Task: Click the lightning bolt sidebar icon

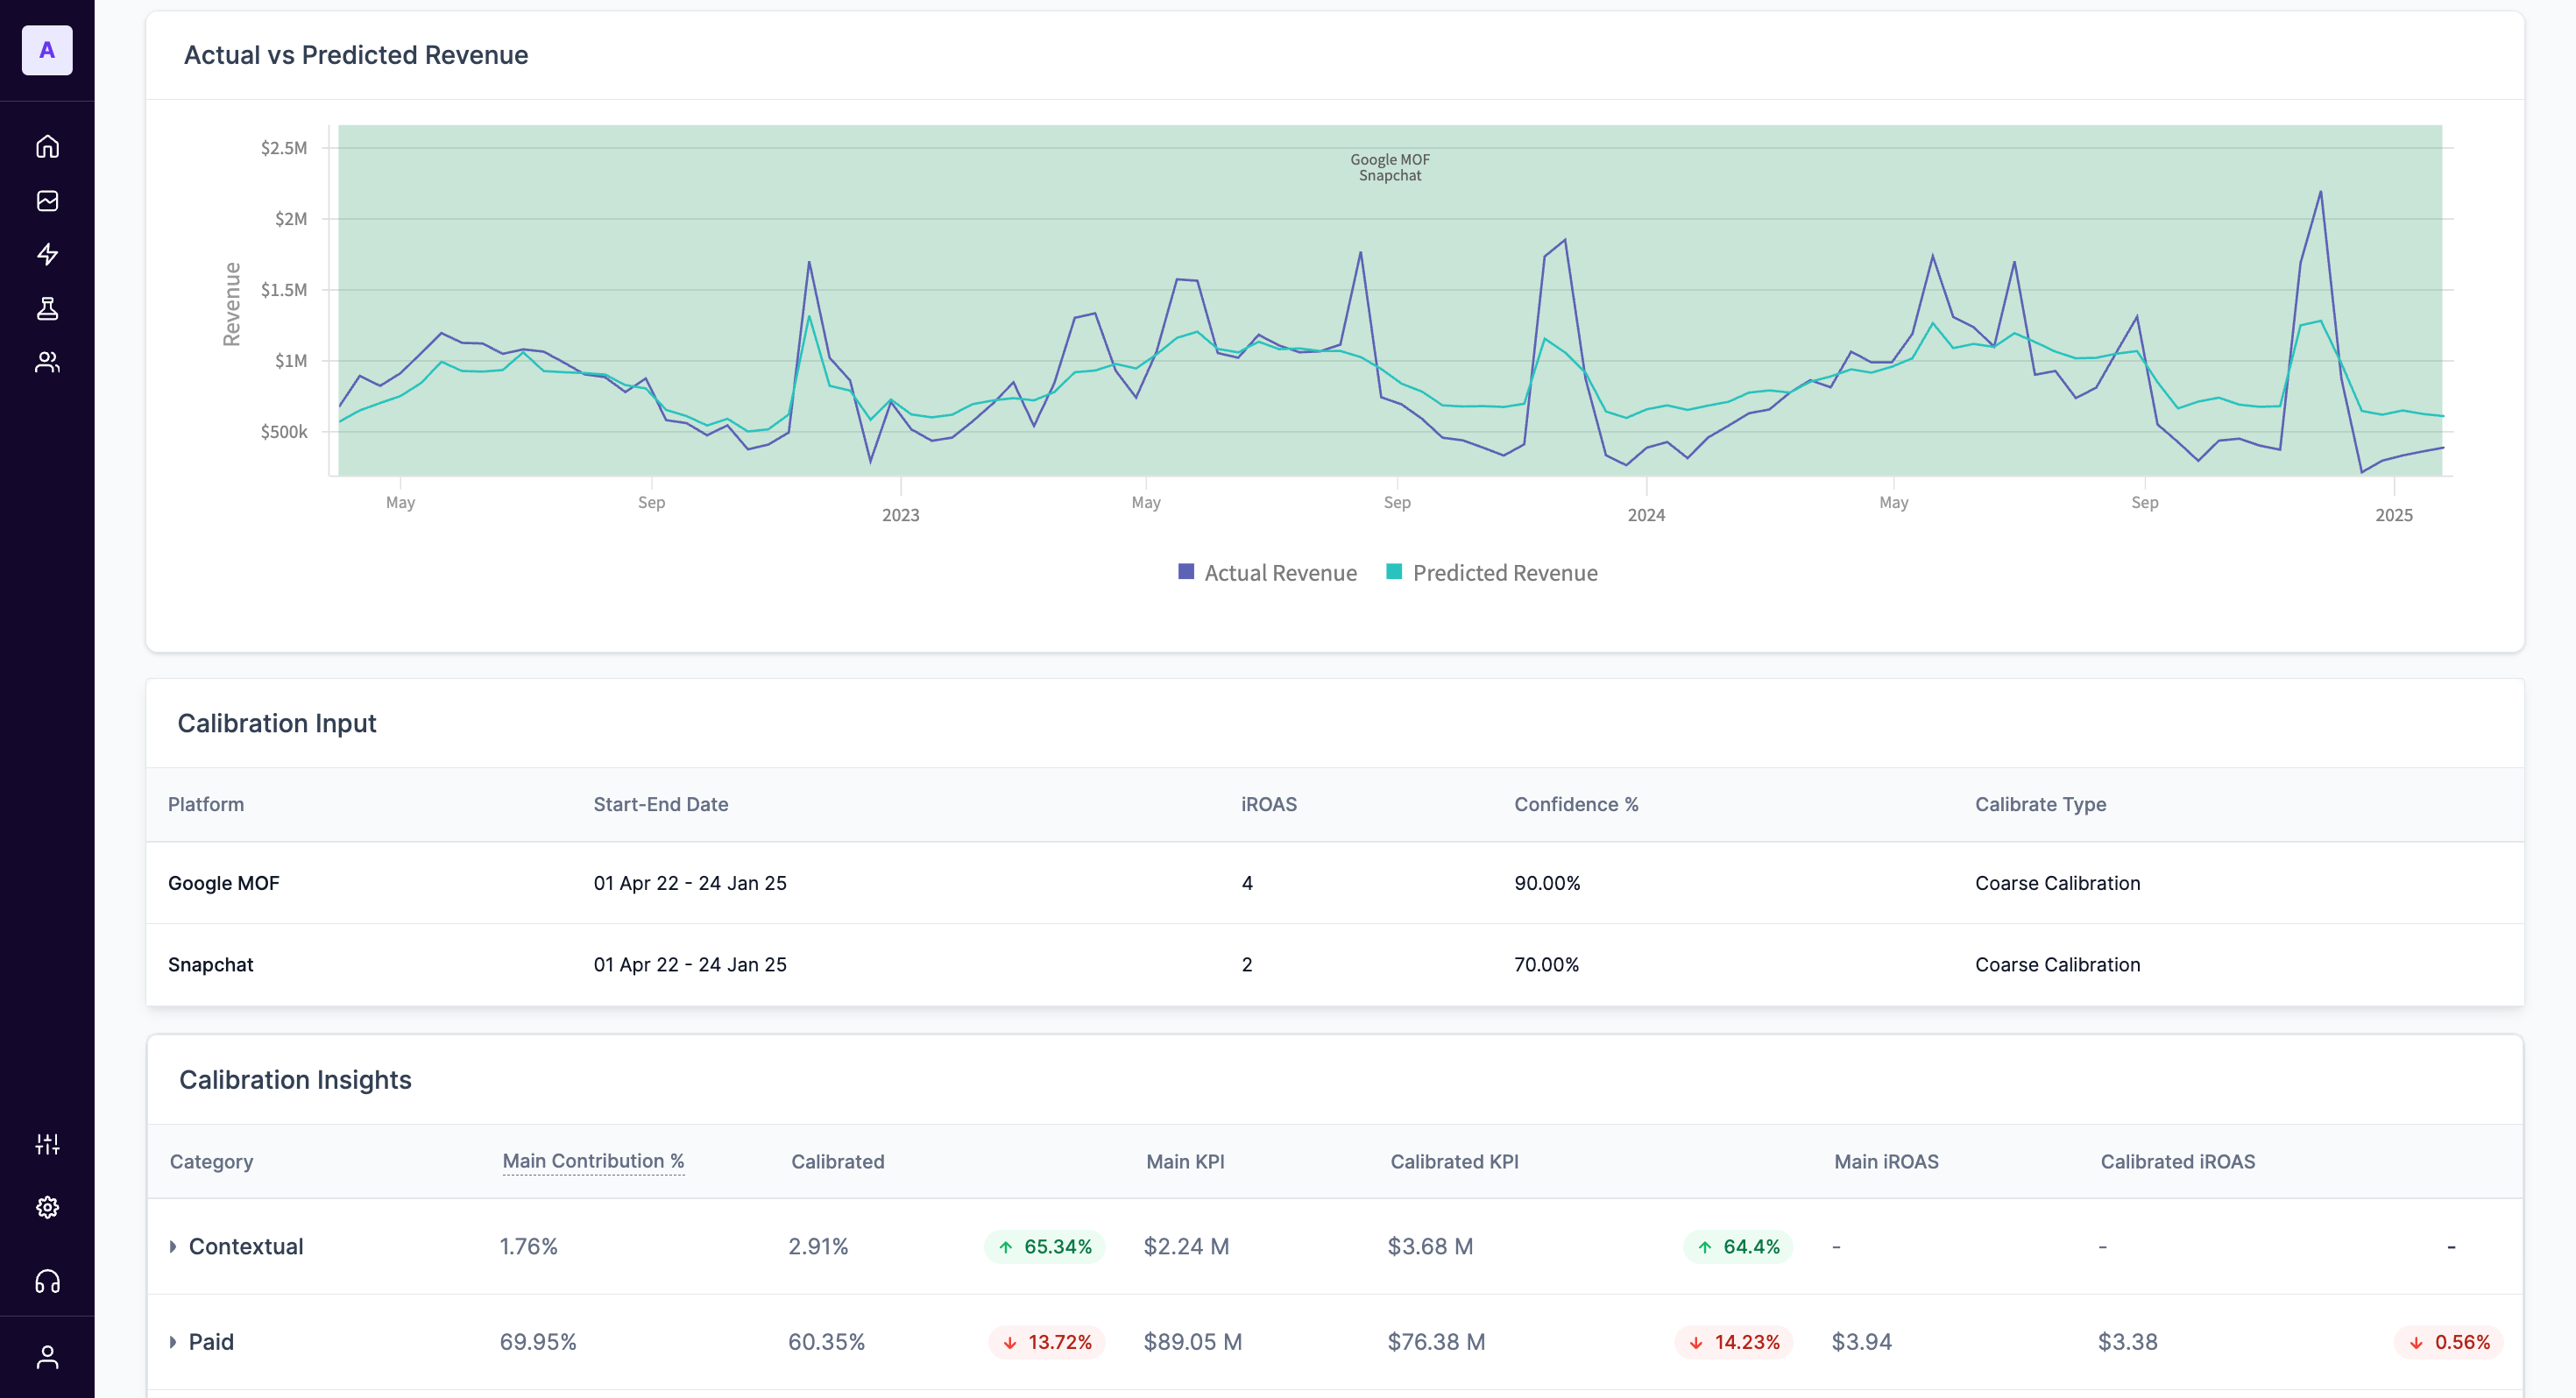Action: coord(47,254)
